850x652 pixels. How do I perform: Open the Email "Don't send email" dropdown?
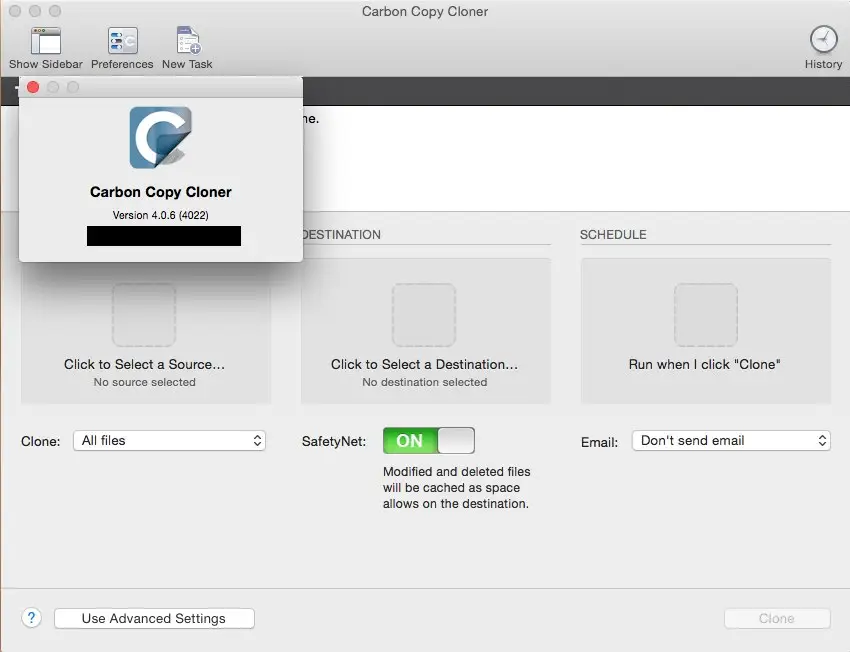tap(731, 441)
